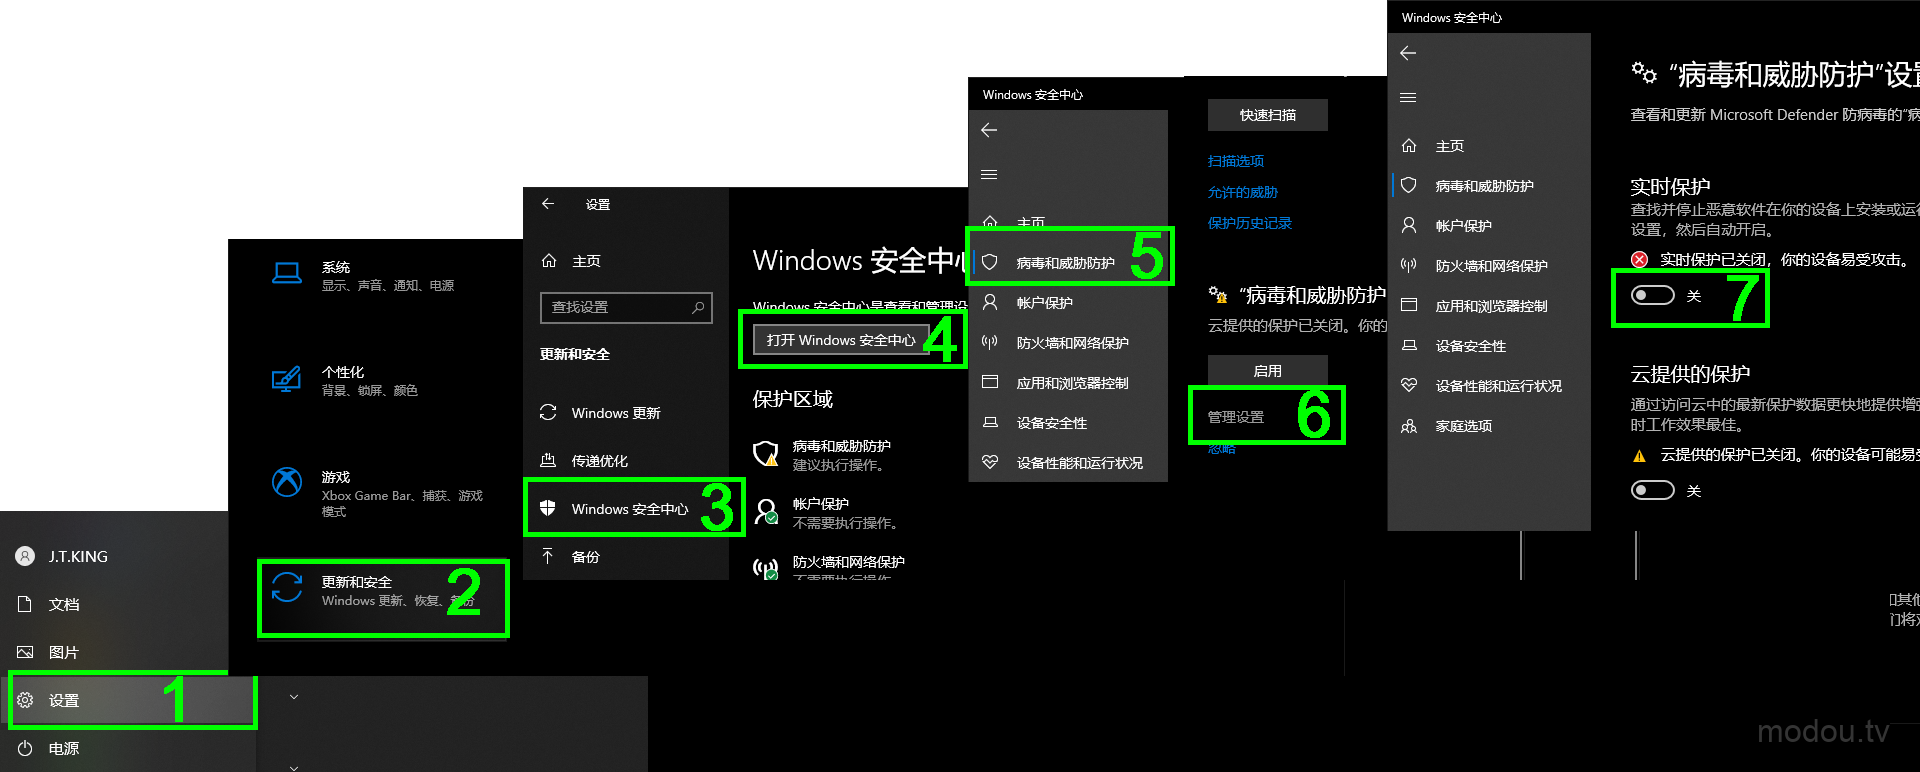Enable the 云提供的保护 switch
The image size is (1920, 772).
(x=1652, y=490)
